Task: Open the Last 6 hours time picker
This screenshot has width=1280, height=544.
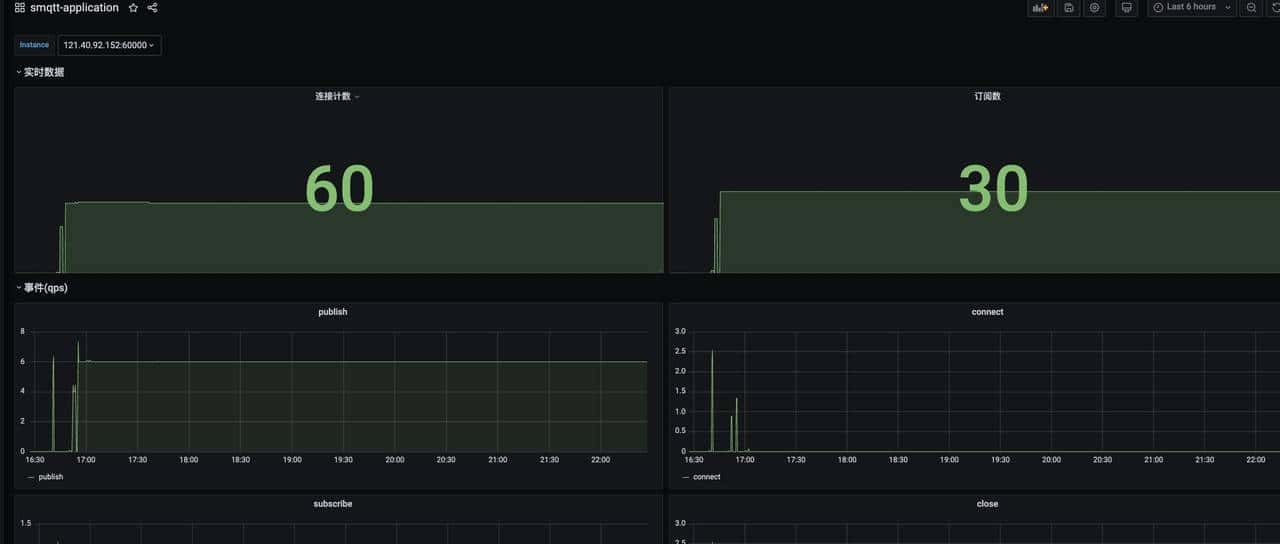Action: 1192,8
